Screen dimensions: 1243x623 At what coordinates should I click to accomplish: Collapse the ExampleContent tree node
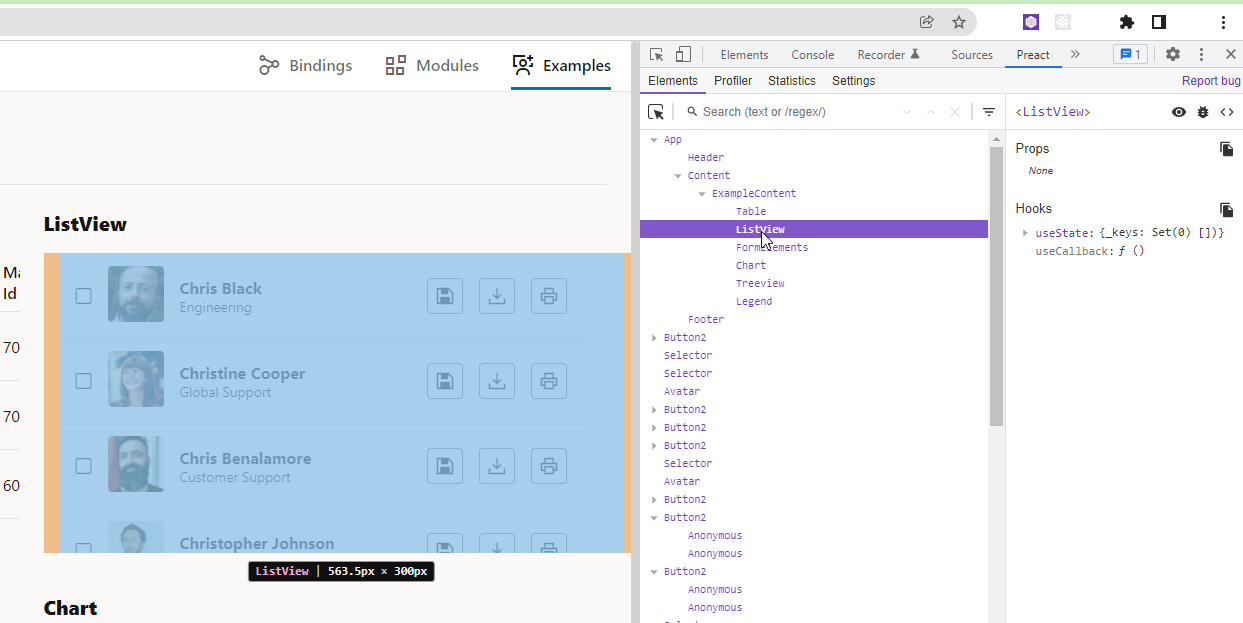[702, 194]
